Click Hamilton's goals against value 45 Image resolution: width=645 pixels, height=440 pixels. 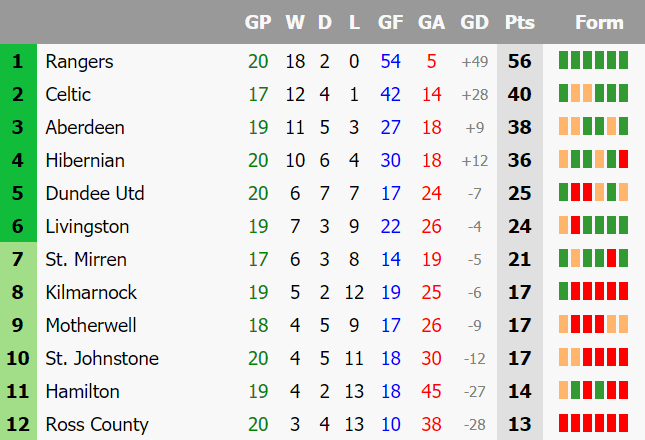click(x=431, y=391)
